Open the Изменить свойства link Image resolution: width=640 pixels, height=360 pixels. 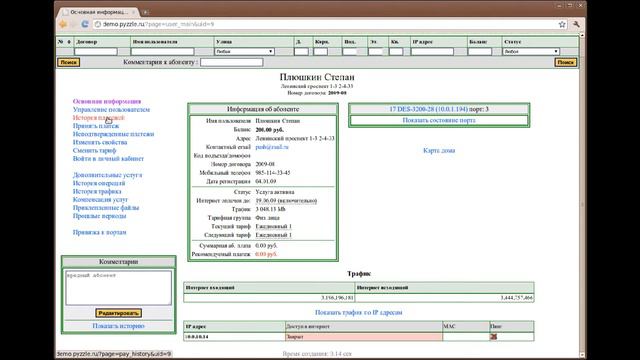(100, 142)
